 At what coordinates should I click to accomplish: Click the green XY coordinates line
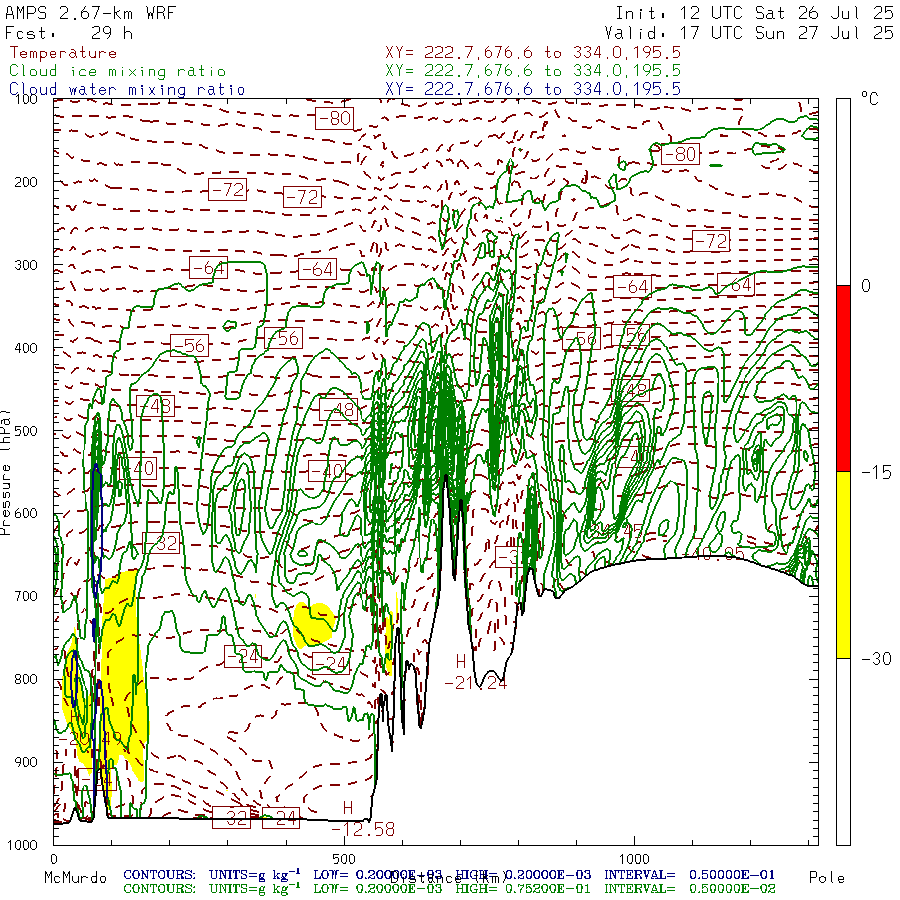pyautogui.click(x=533, y=71)
